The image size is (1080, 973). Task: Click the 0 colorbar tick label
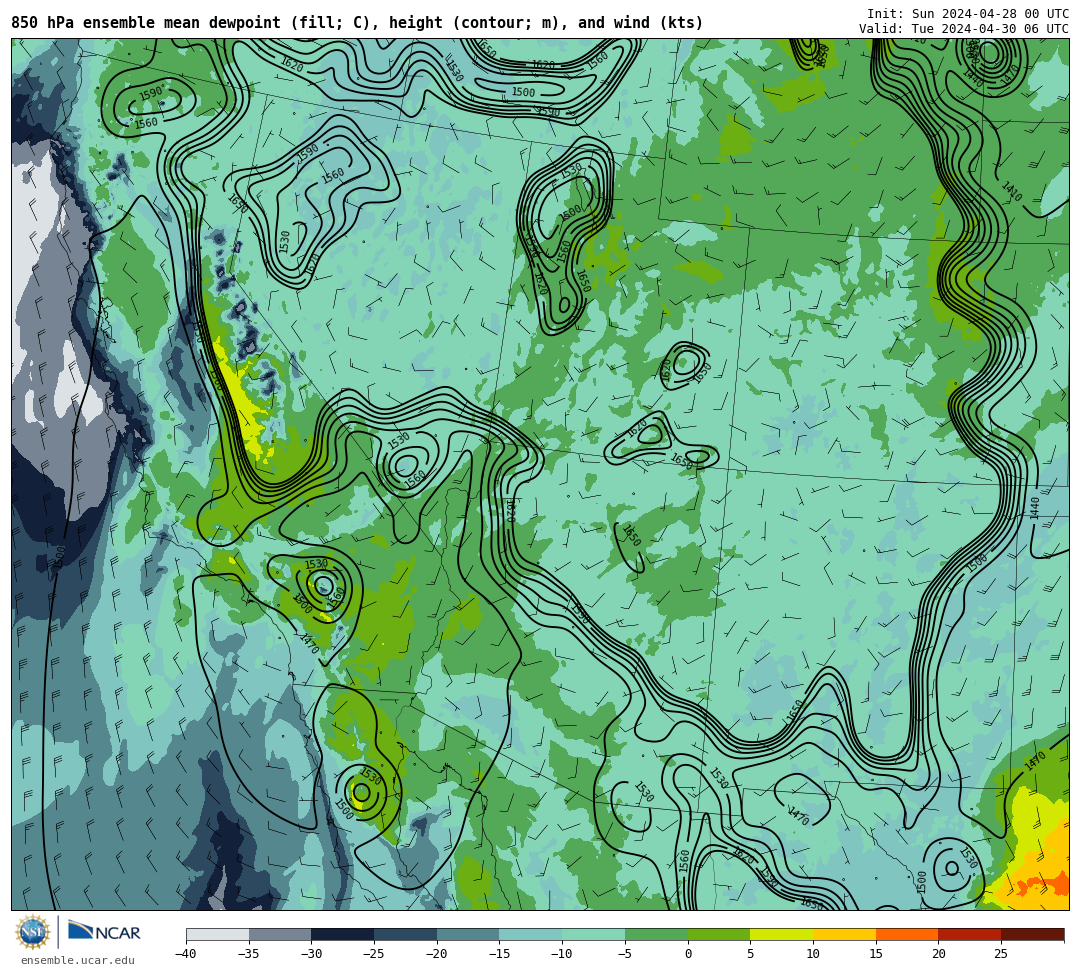(688, 954)
